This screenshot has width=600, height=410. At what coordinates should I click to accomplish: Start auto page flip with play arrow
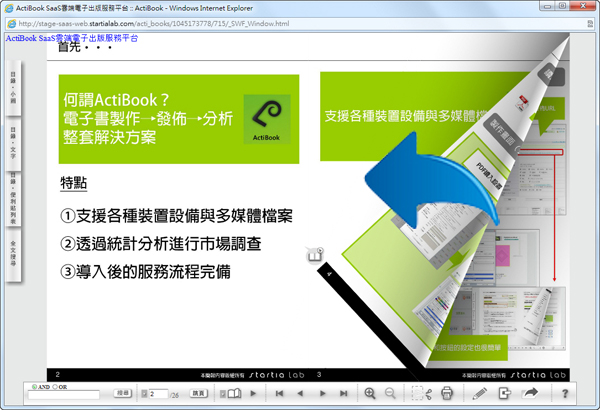click(253, 393)
